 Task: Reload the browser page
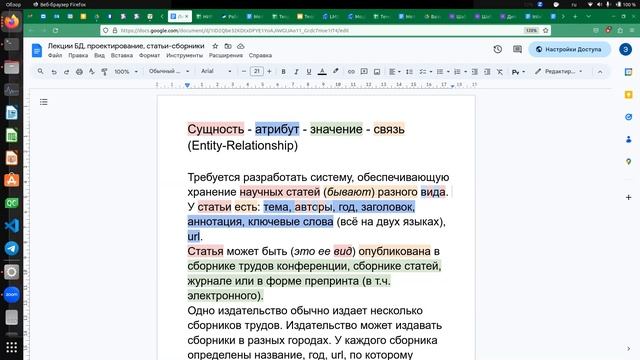point(56,30)
